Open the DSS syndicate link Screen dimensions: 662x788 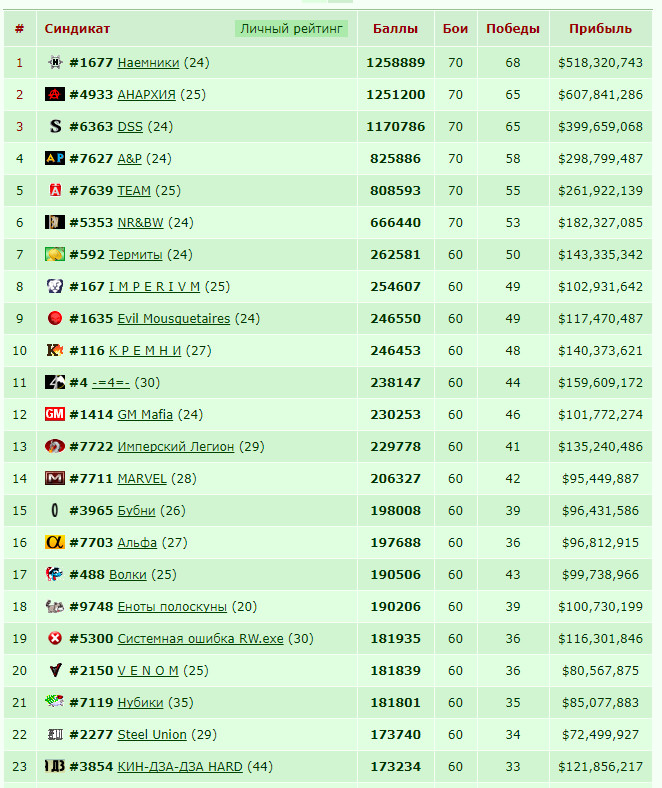point(130,127)
